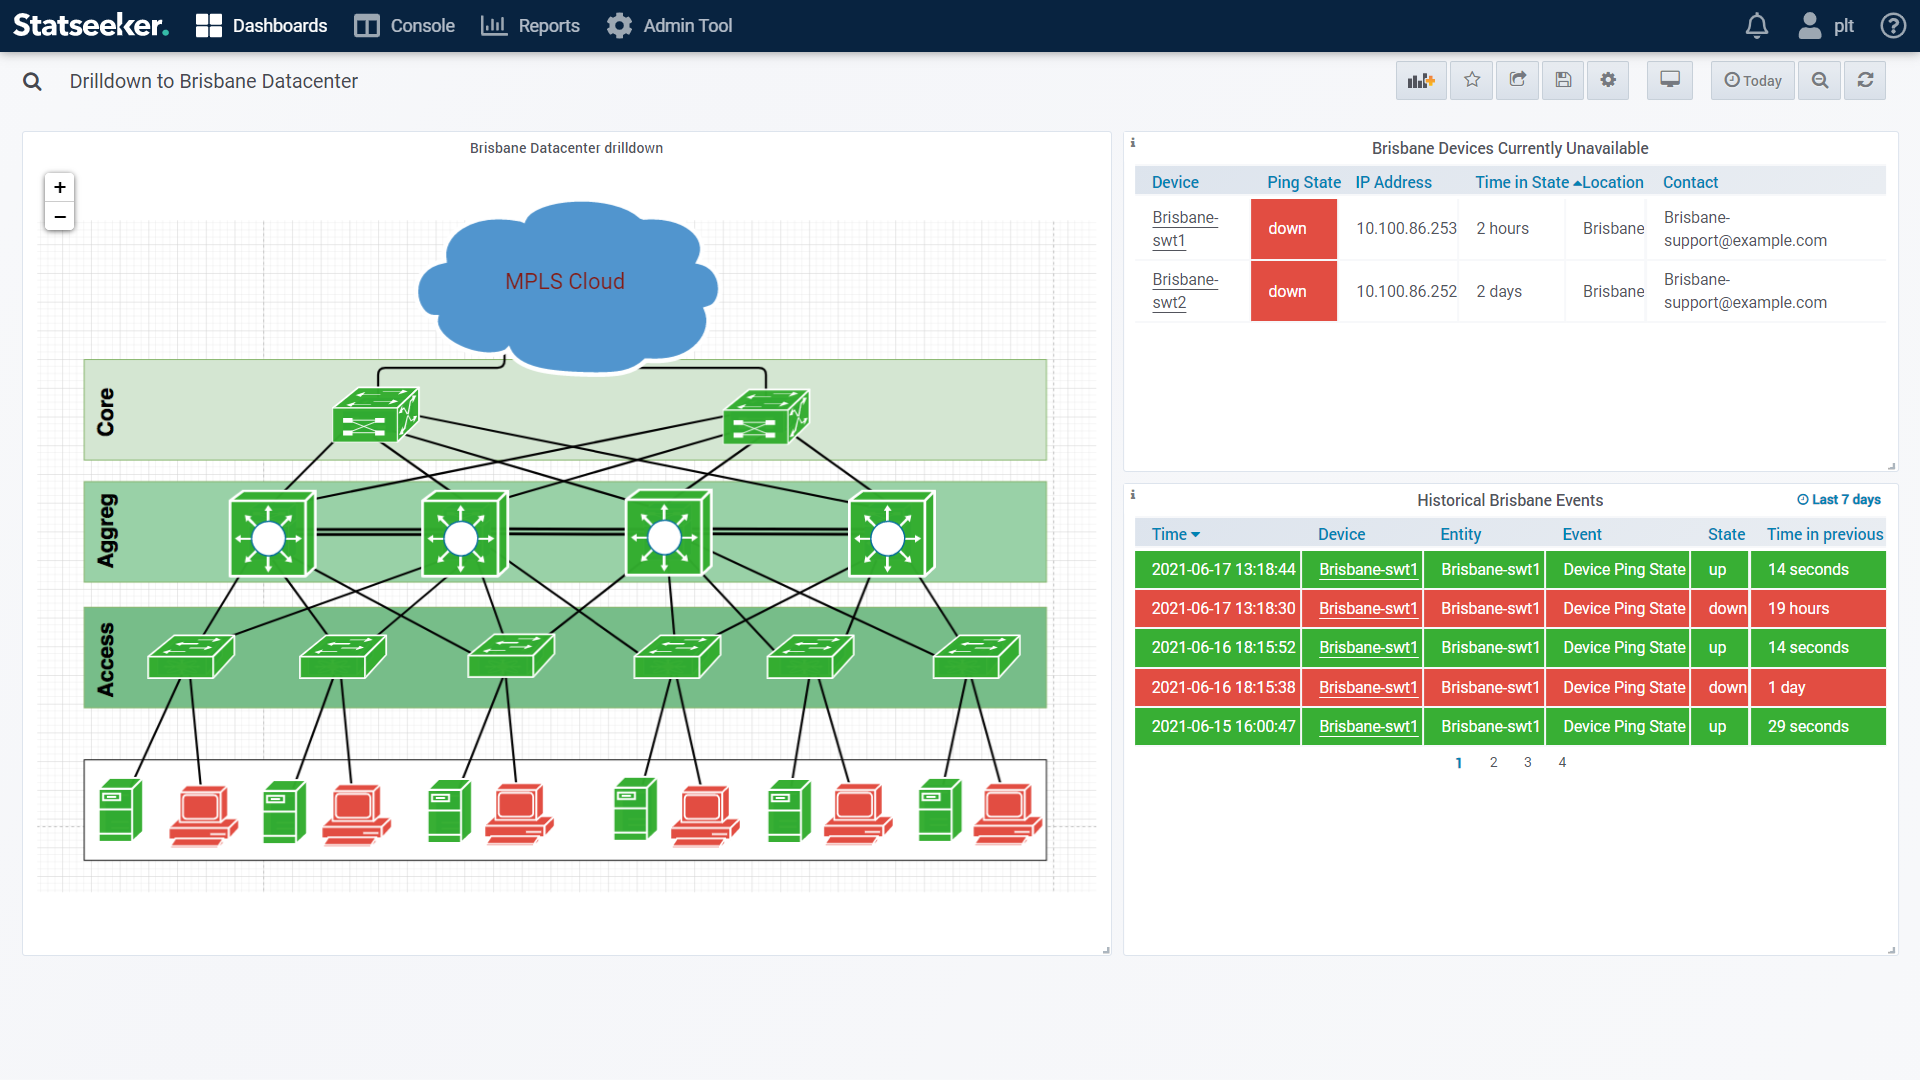Open the help question mark icon
This screenshot has width=1920, height=1080.
1892,26
